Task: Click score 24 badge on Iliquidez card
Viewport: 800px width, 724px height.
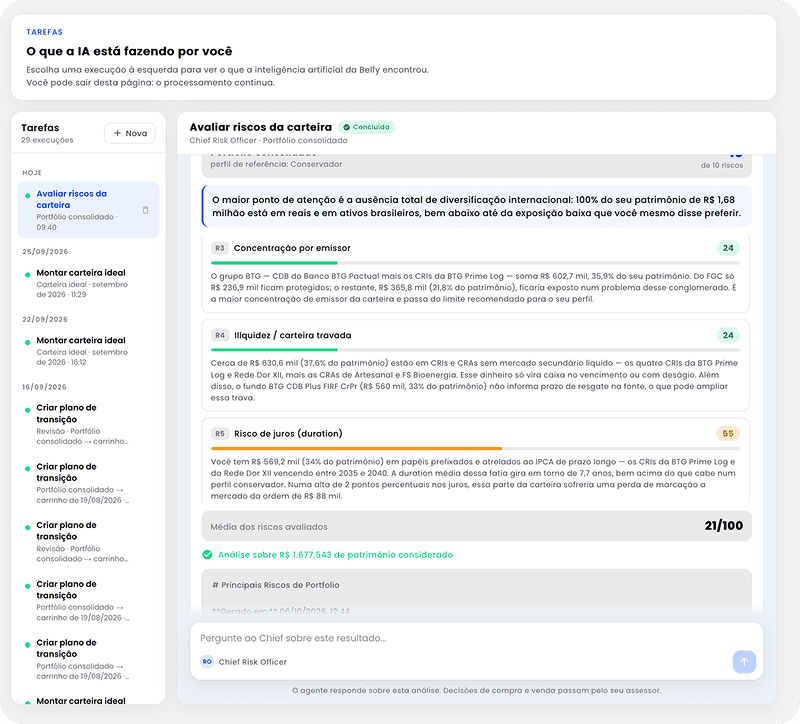Action: [728, 335]
